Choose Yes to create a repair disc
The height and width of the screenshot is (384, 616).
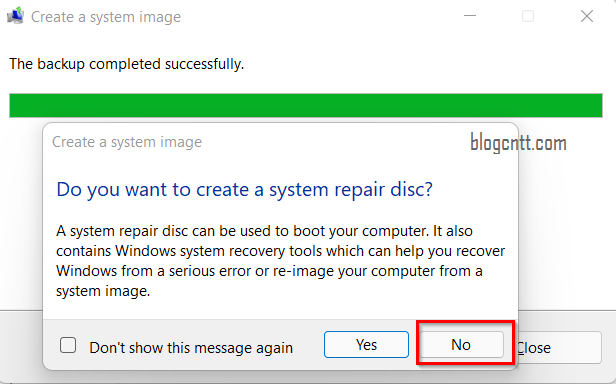(366, 345)
